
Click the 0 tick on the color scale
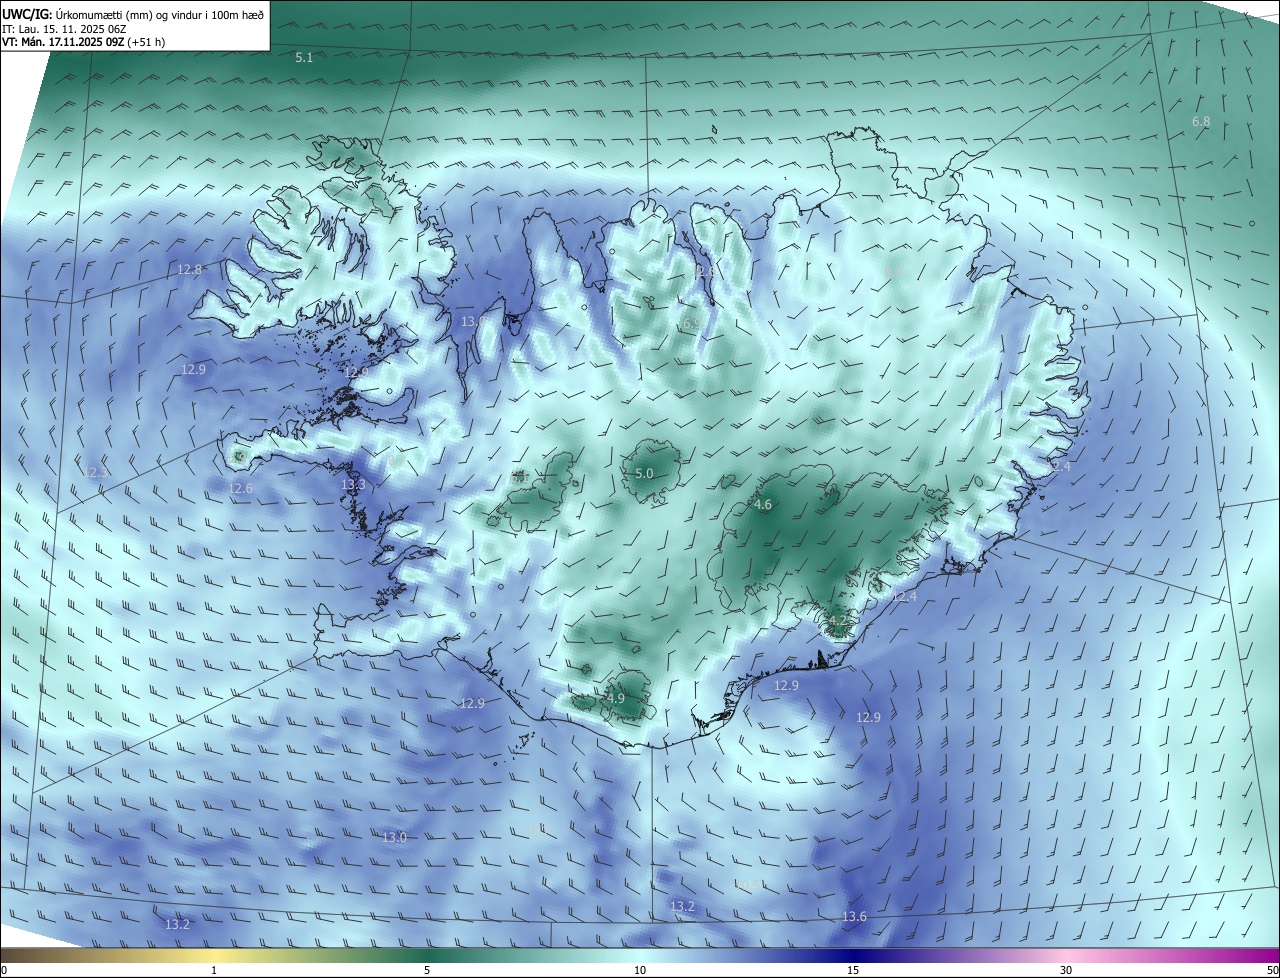pos(4,970)
